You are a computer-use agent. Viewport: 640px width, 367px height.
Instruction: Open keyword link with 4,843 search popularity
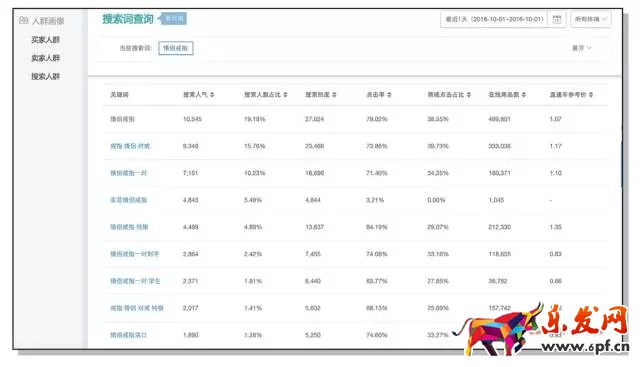click(128, 200)
